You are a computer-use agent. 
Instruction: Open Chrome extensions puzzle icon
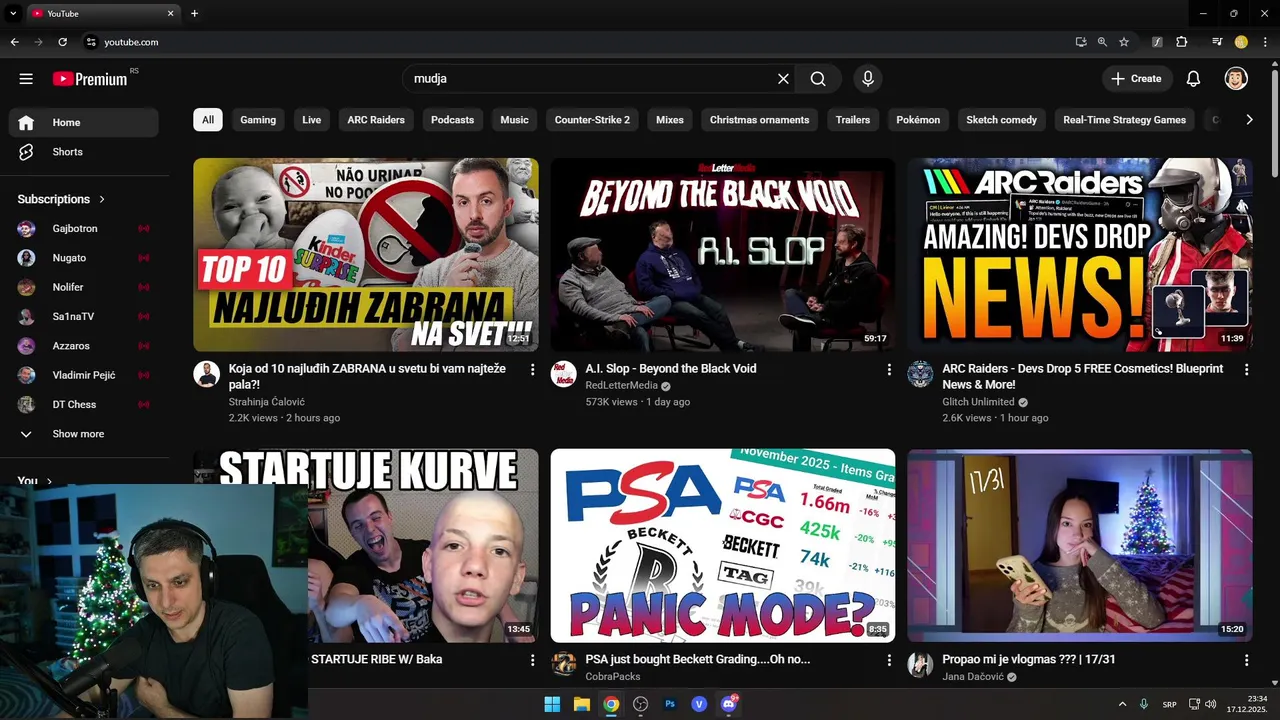click(x=1182, y=42)
